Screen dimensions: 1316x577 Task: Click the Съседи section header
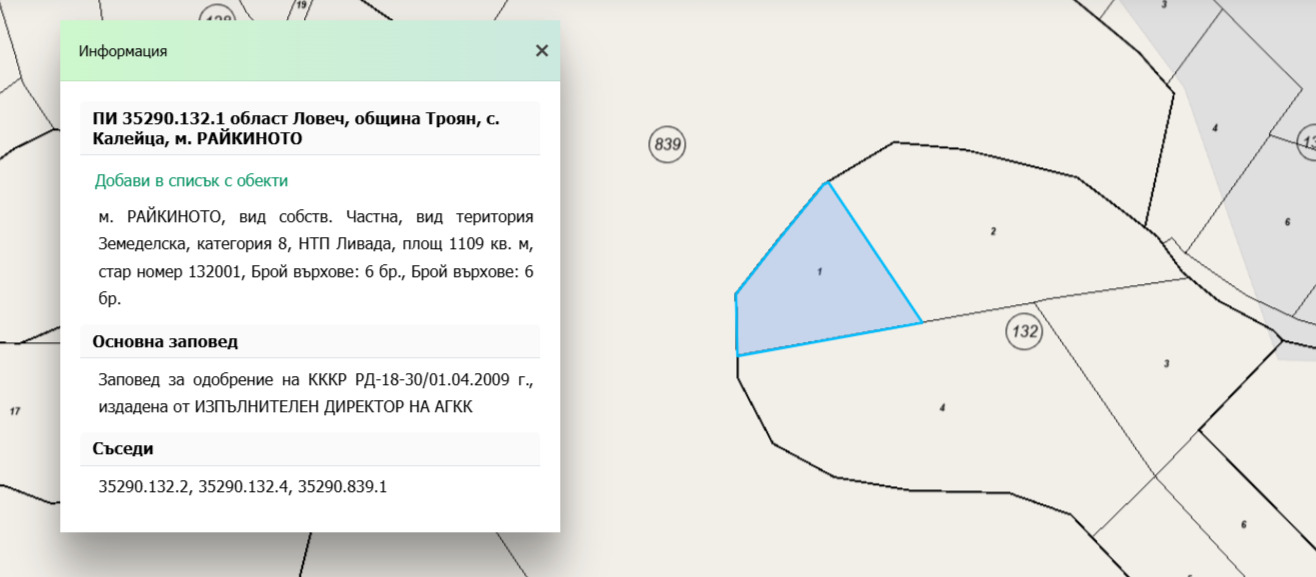click(x=123, y=449)
